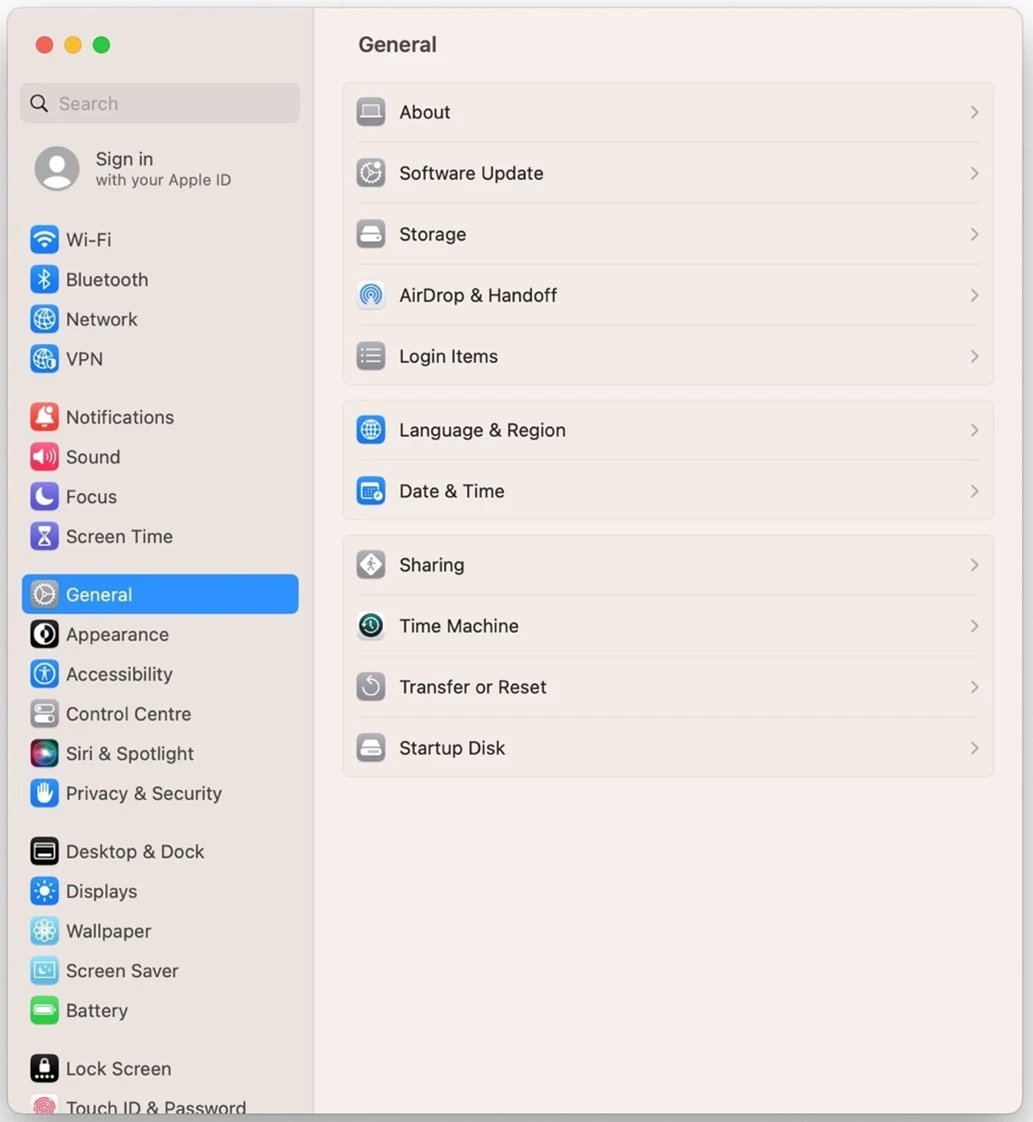Open Wi-Fi settings via its sidebar icon

(x=44, y=240)
